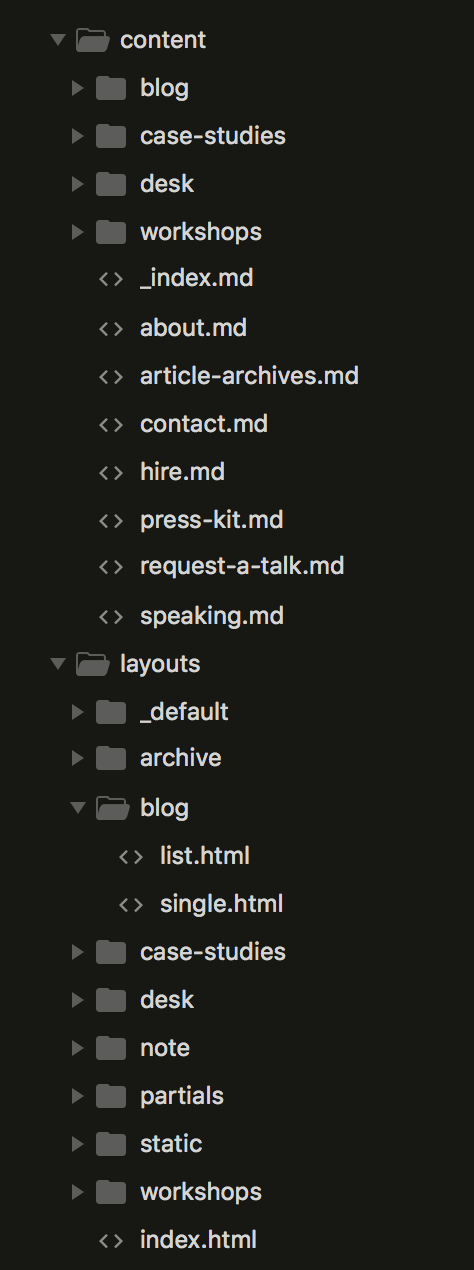
Task: Click the file icon next to single.html
Action: coord(131,904)
